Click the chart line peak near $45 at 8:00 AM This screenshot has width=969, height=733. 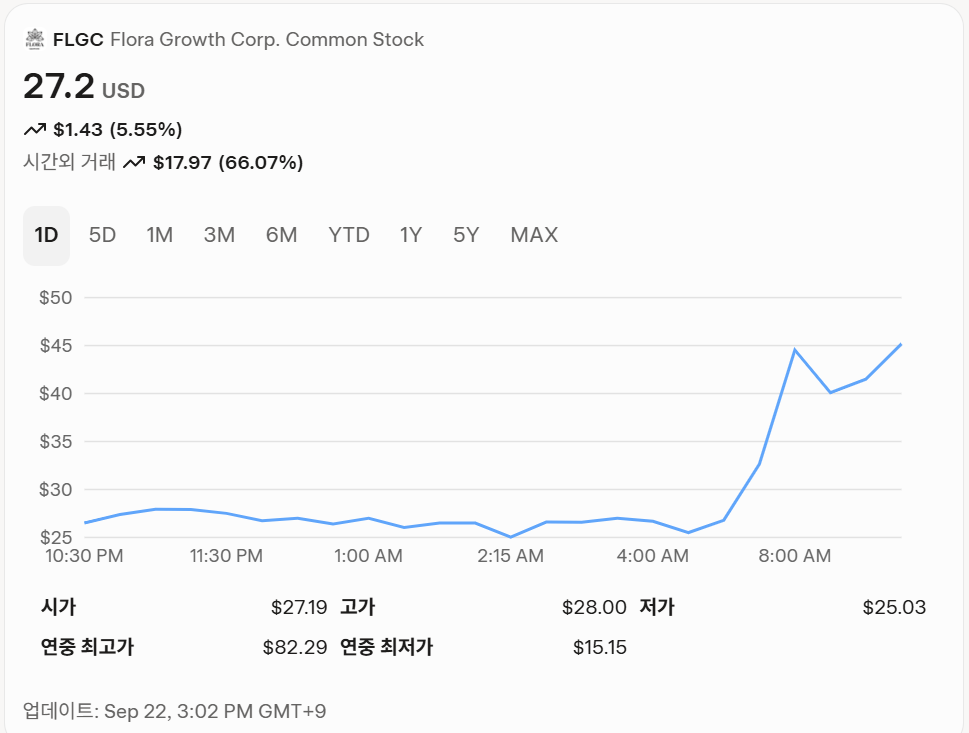[795, 350]
